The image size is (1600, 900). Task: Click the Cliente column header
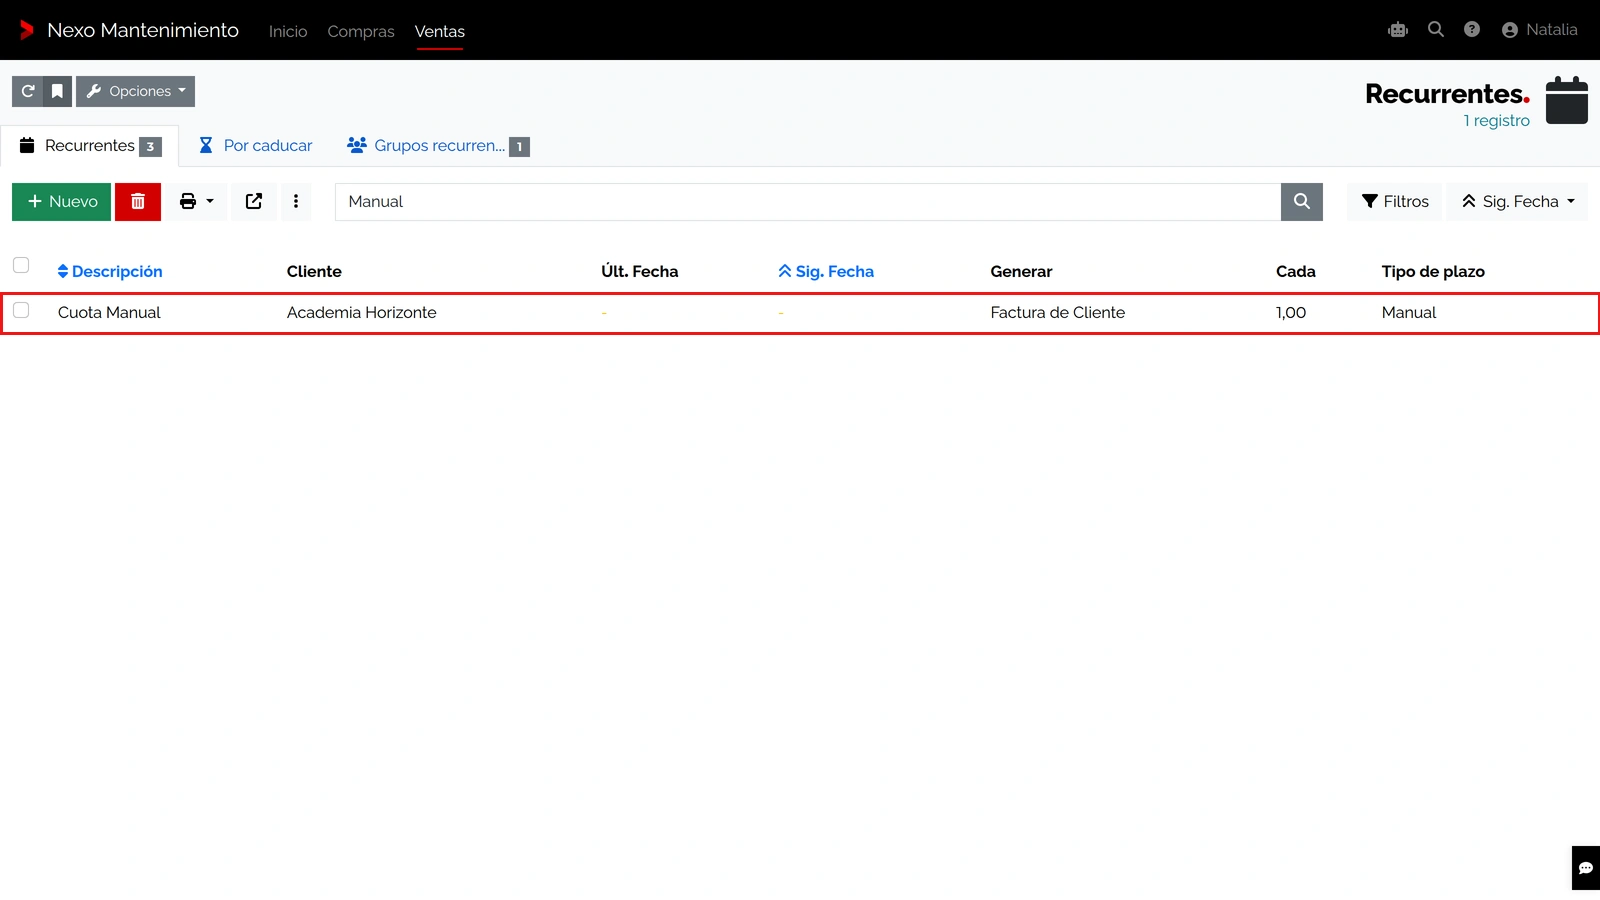point(314,272)
